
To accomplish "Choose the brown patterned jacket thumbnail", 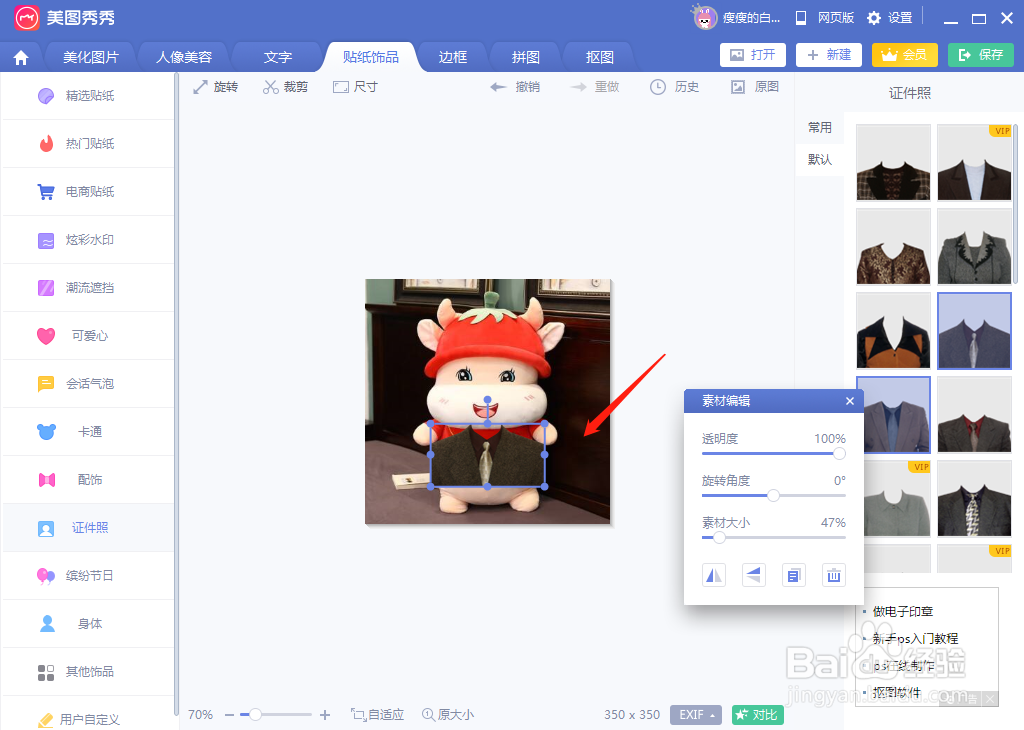I will 893,247.
